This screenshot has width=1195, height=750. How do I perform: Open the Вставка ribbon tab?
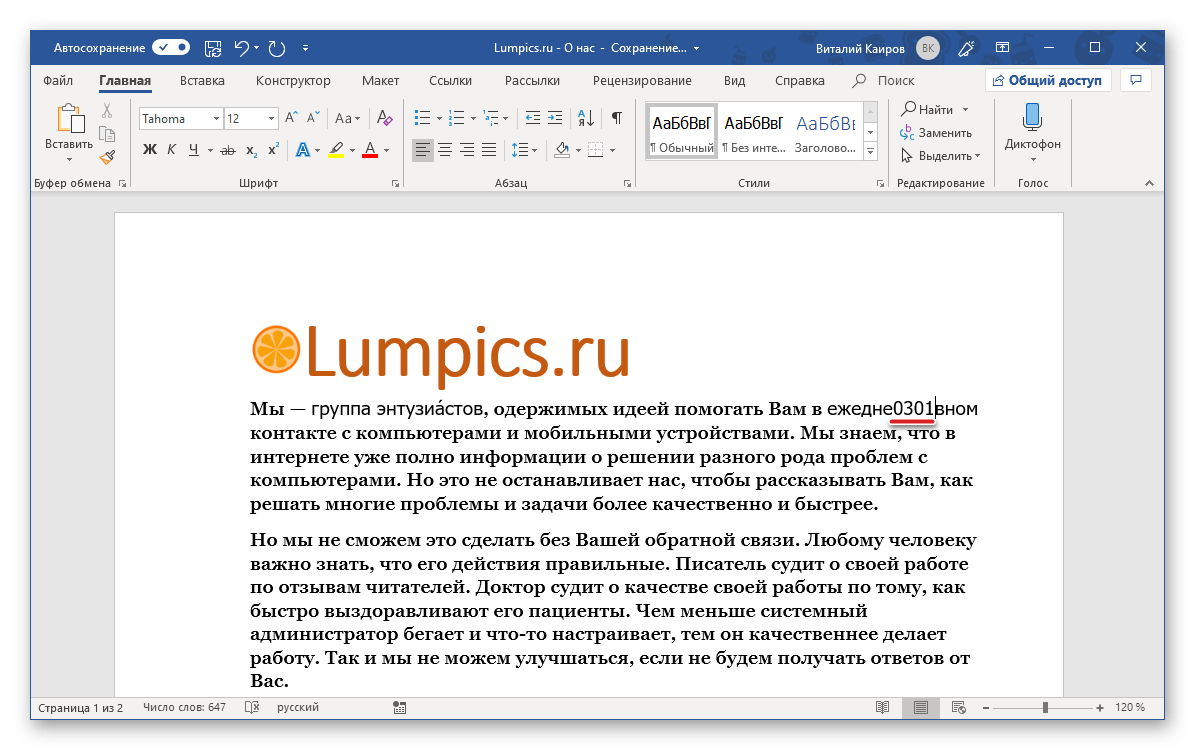point(202,81)
